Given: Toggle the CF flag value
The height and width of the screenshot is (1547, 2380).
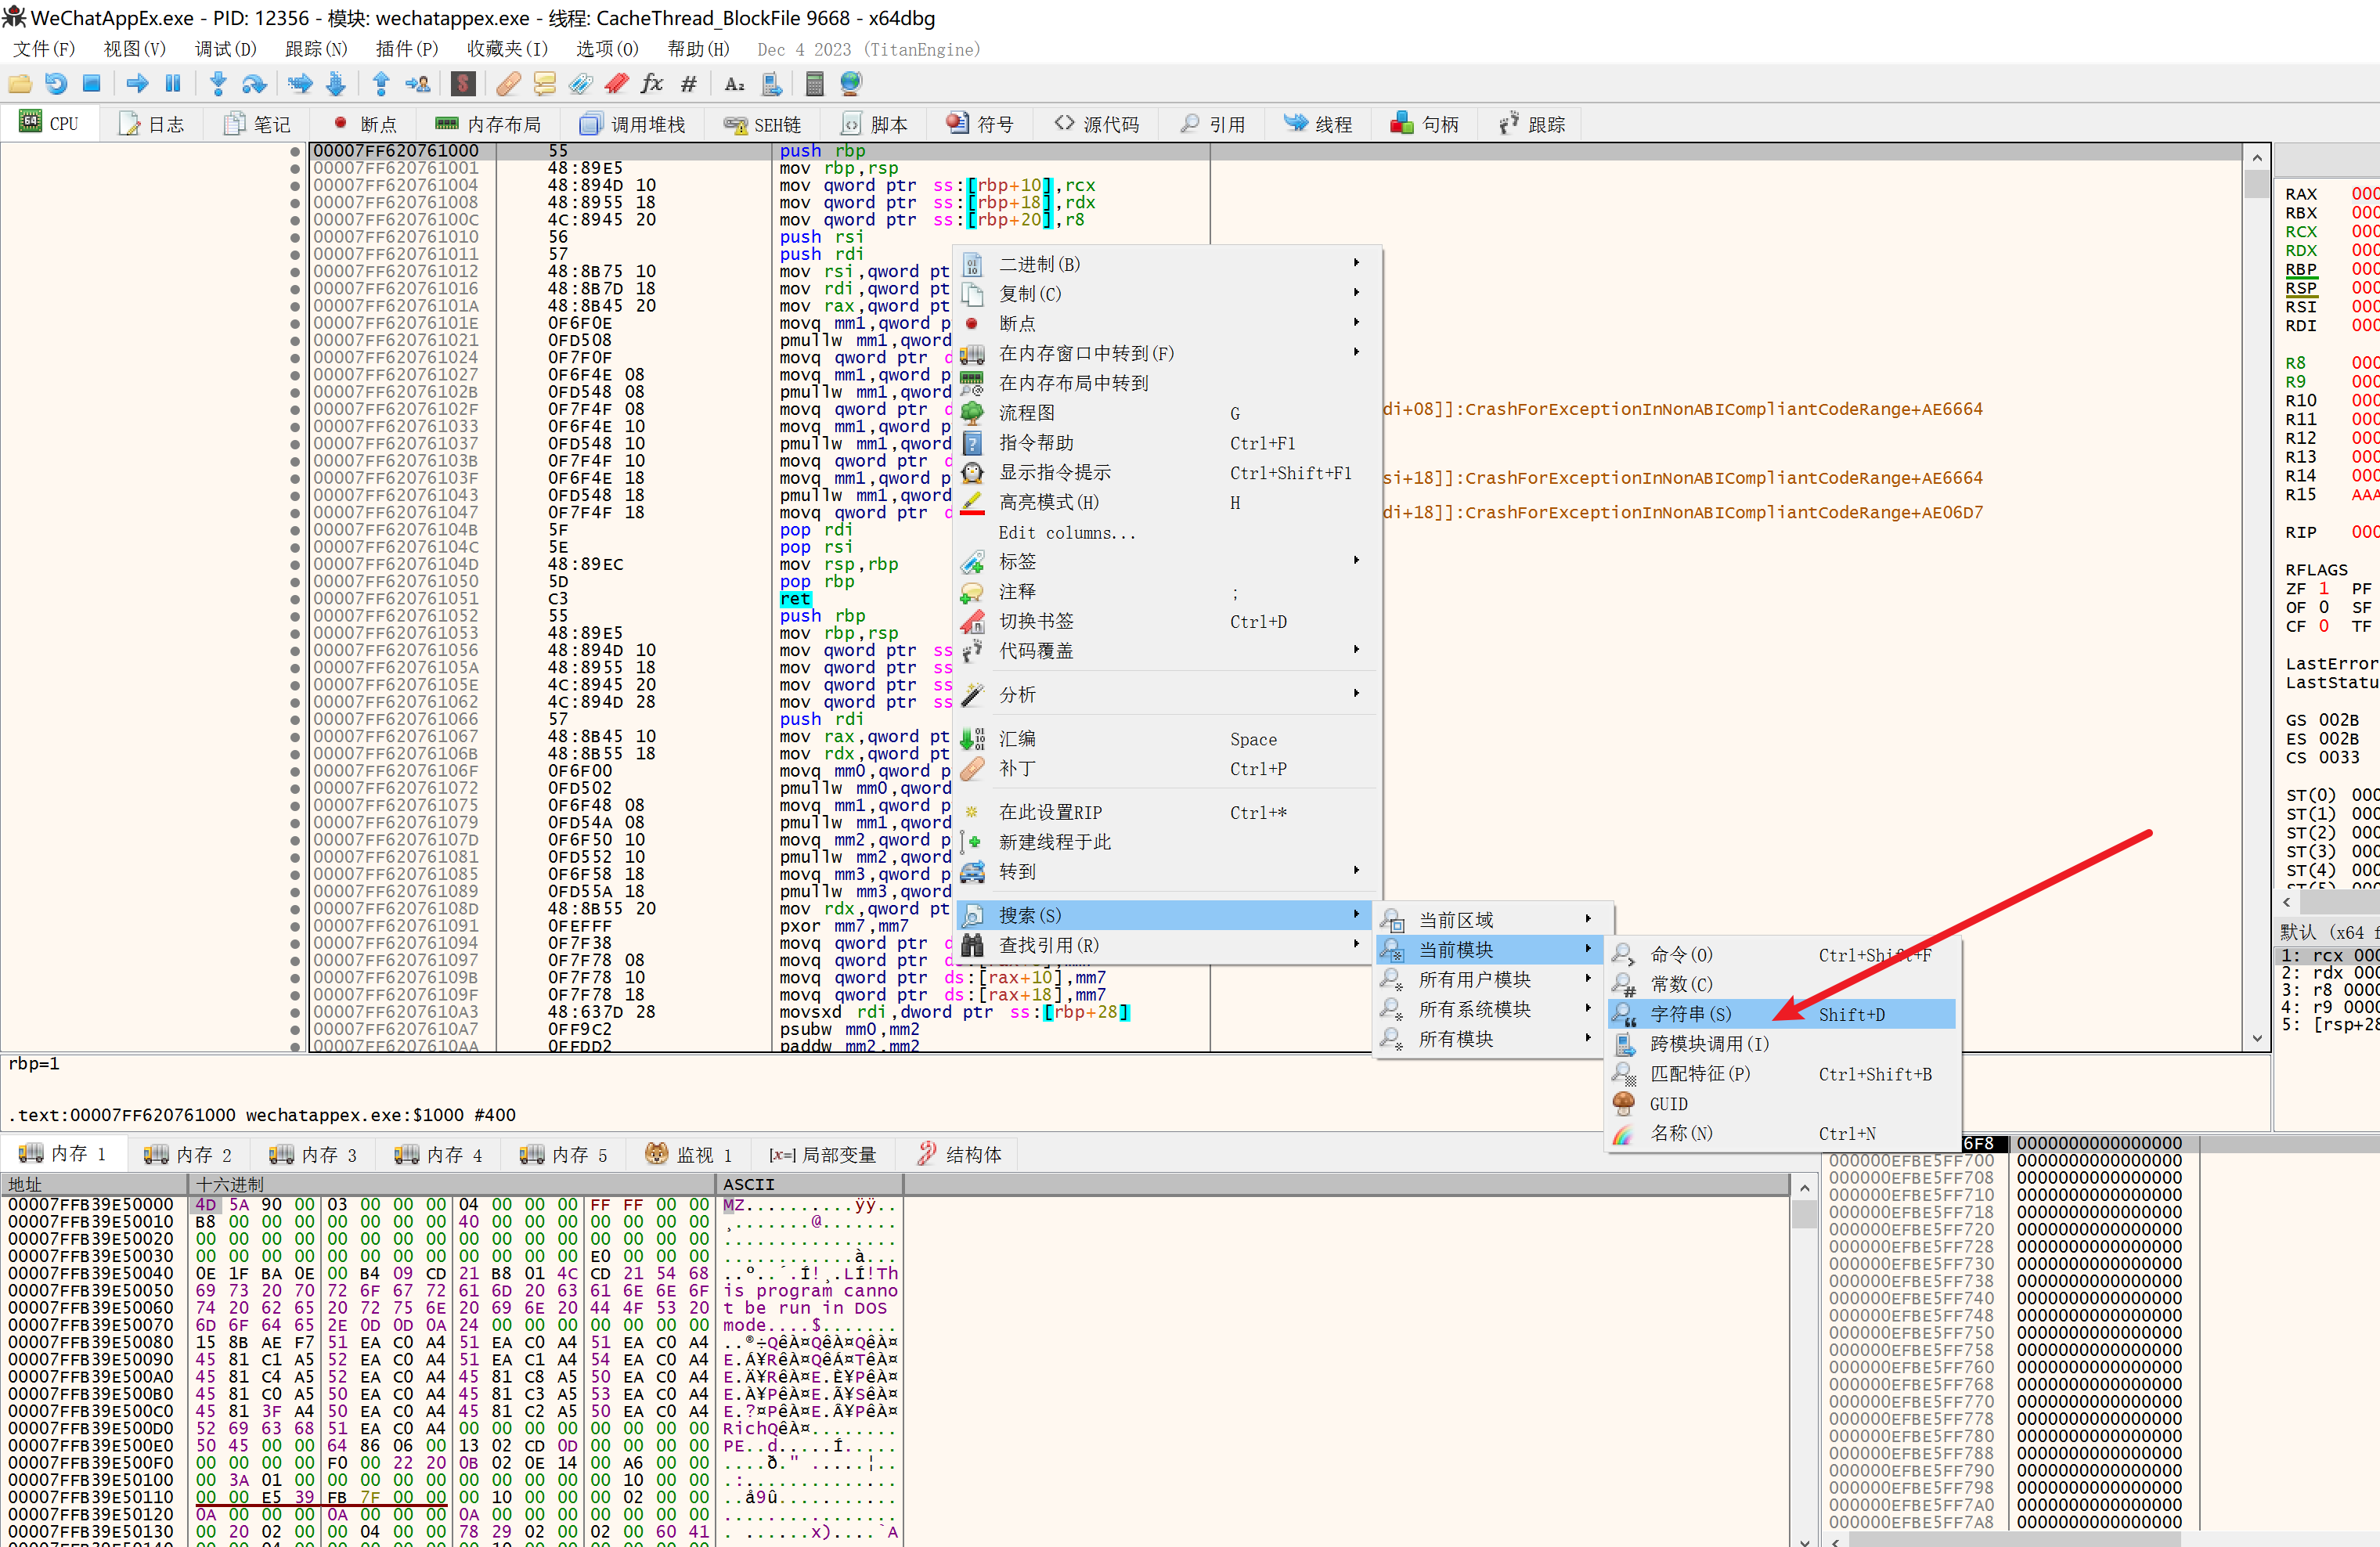Looking at the screenshot, I should coord(2324,626).
